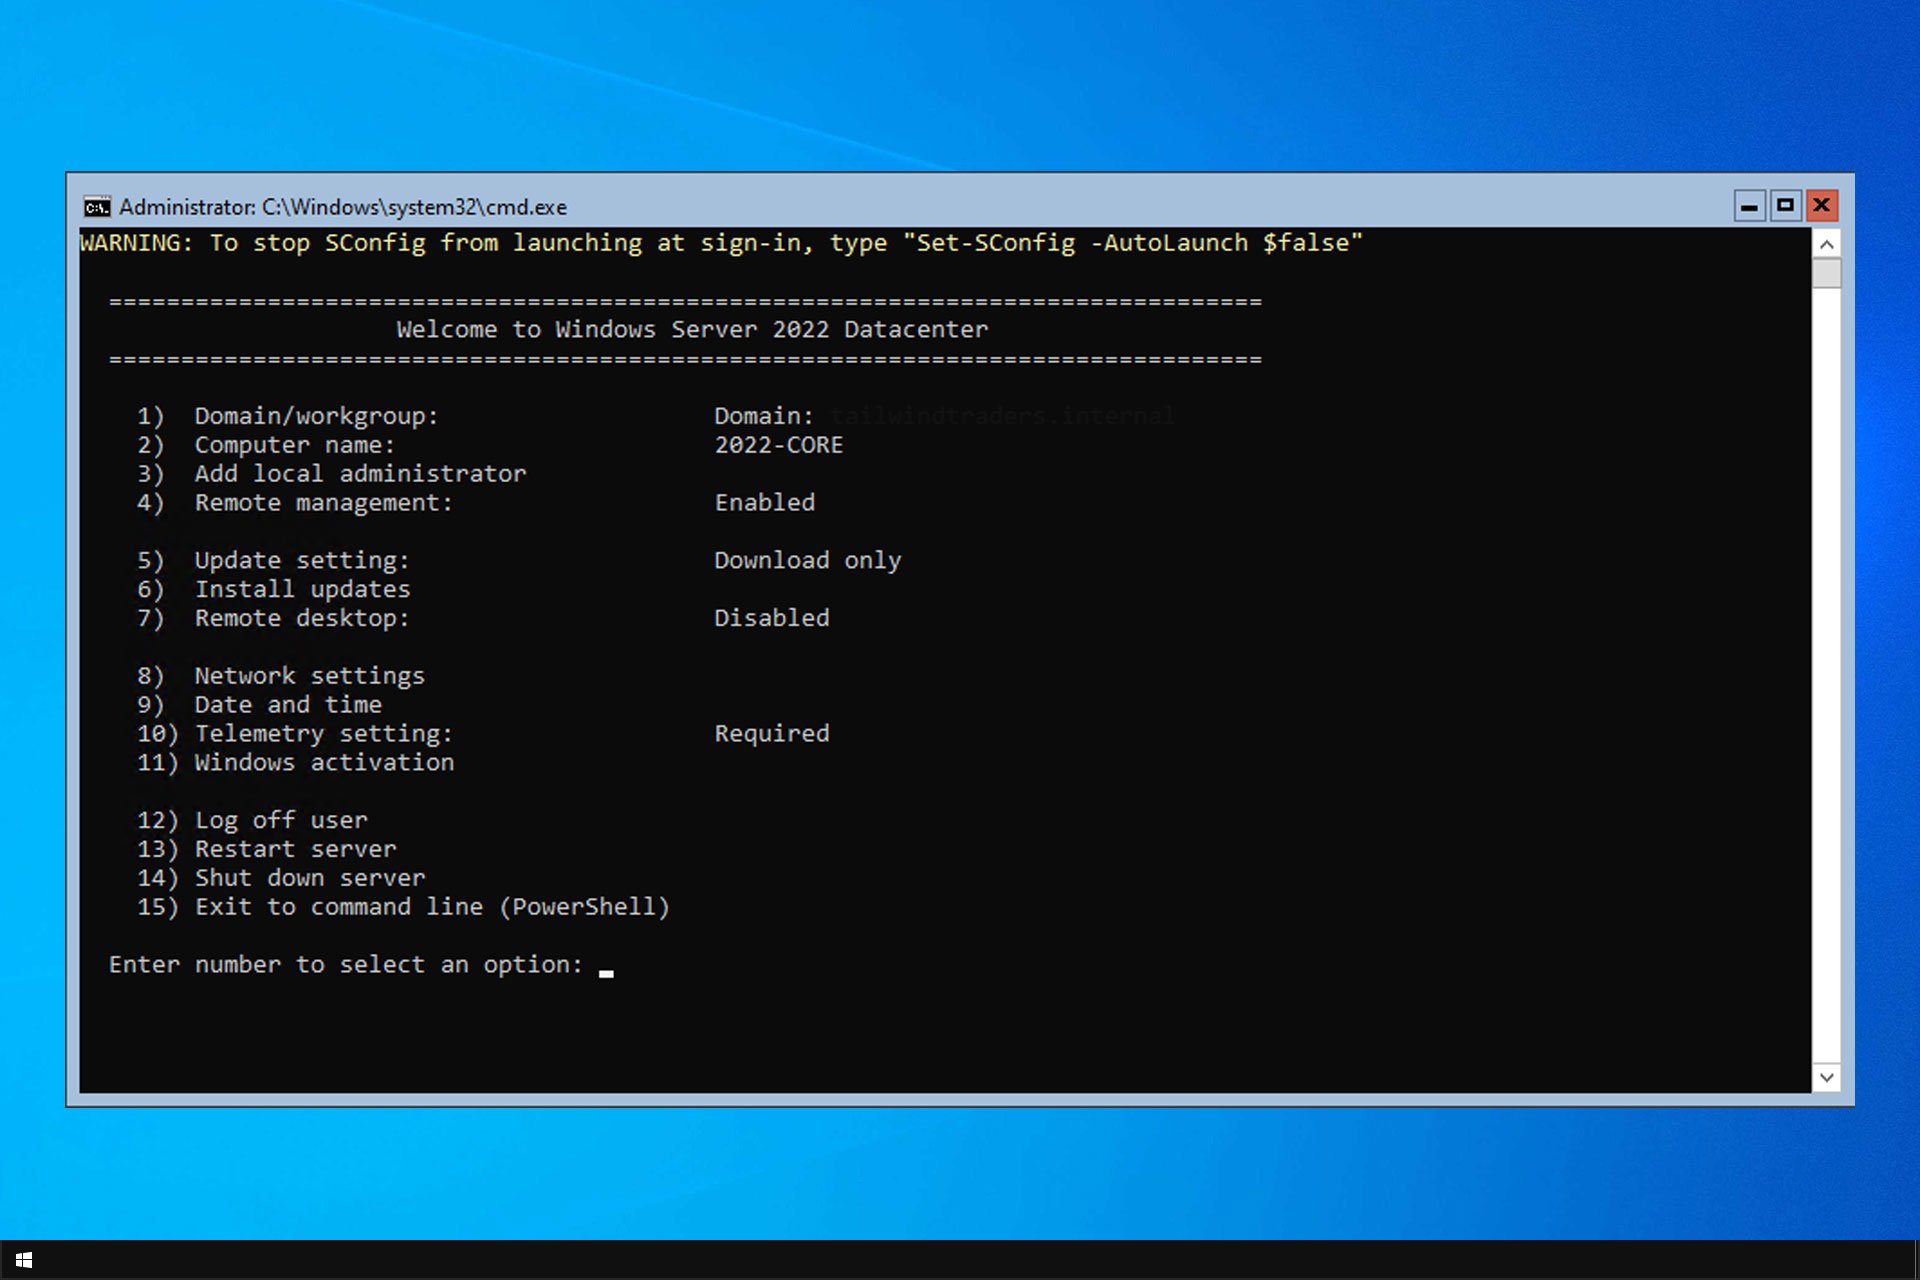This screenshot has height=1280, width=1920.
Task: Click the title text 'Administrator: C:\Windows\system32\cmd.exe'
Action: tap(343, 207)
